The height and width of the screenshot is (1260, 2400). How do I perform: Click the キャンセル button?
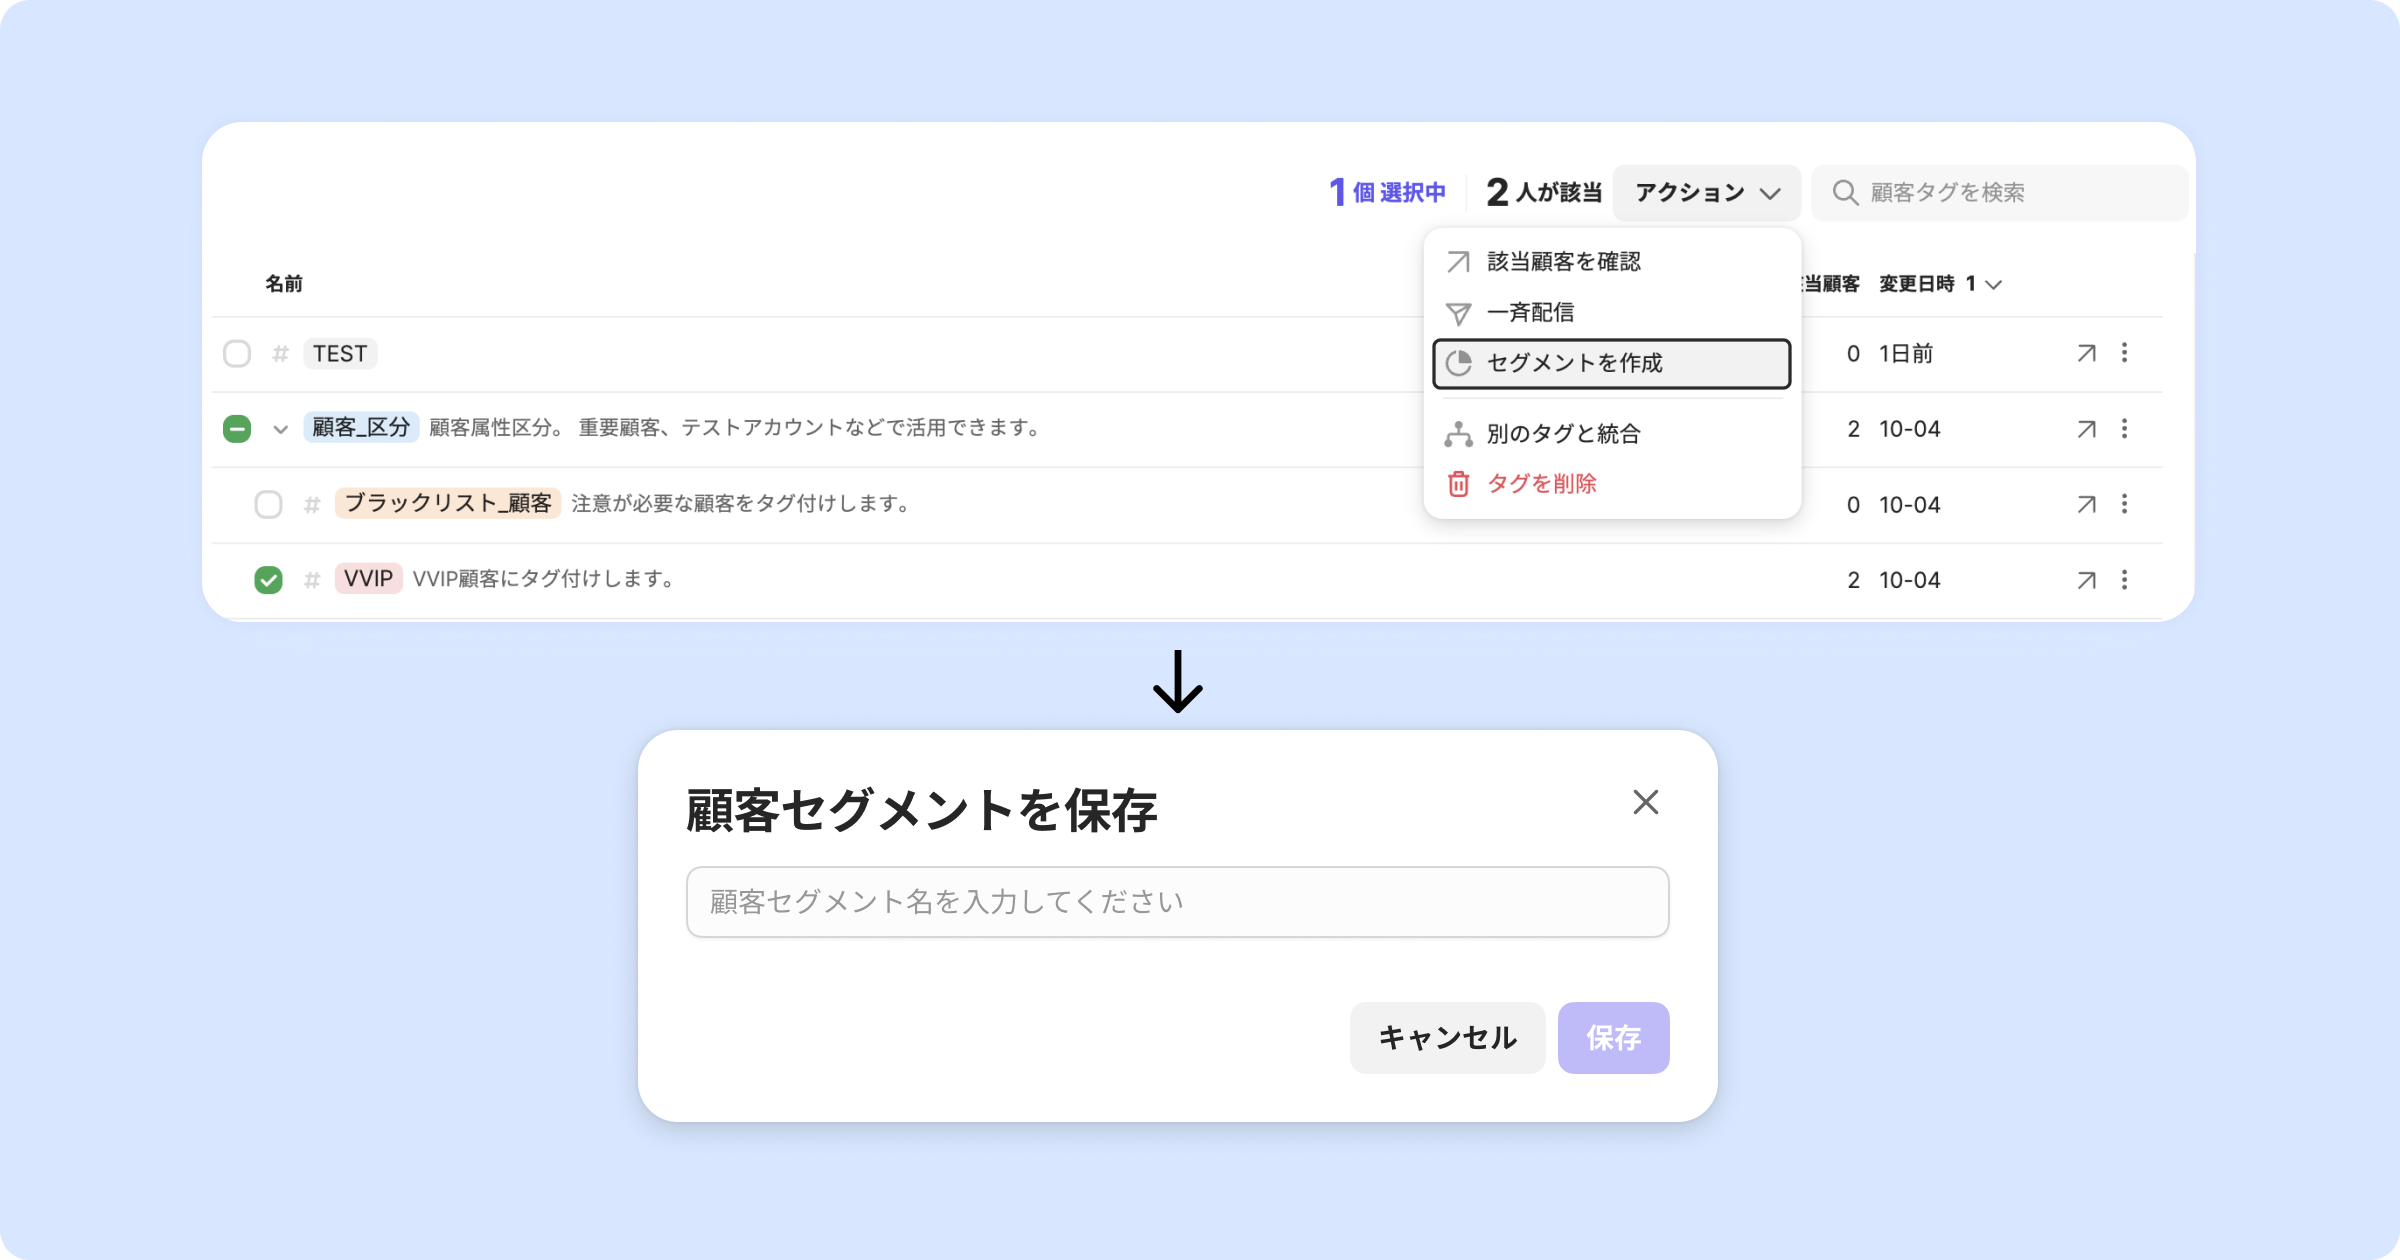coord(1447,1038)
